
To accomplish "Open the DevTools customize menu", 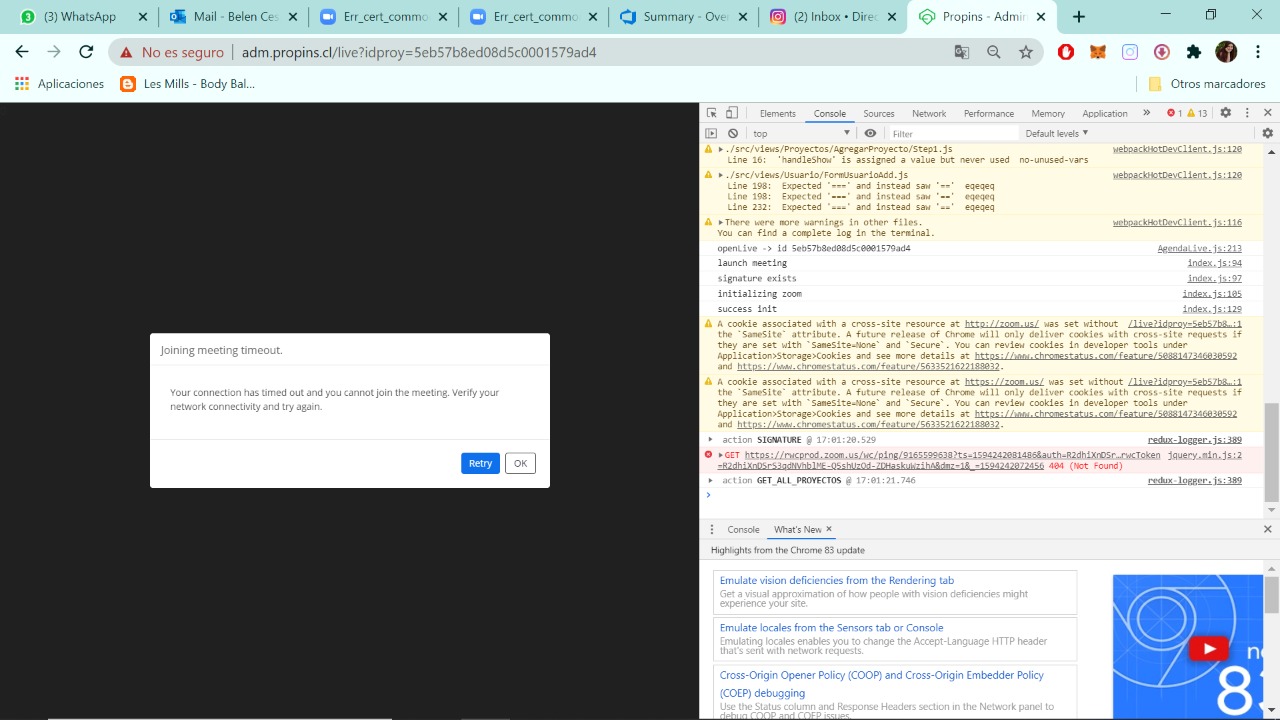I will pyautogui.click(x=1246, y=113).
